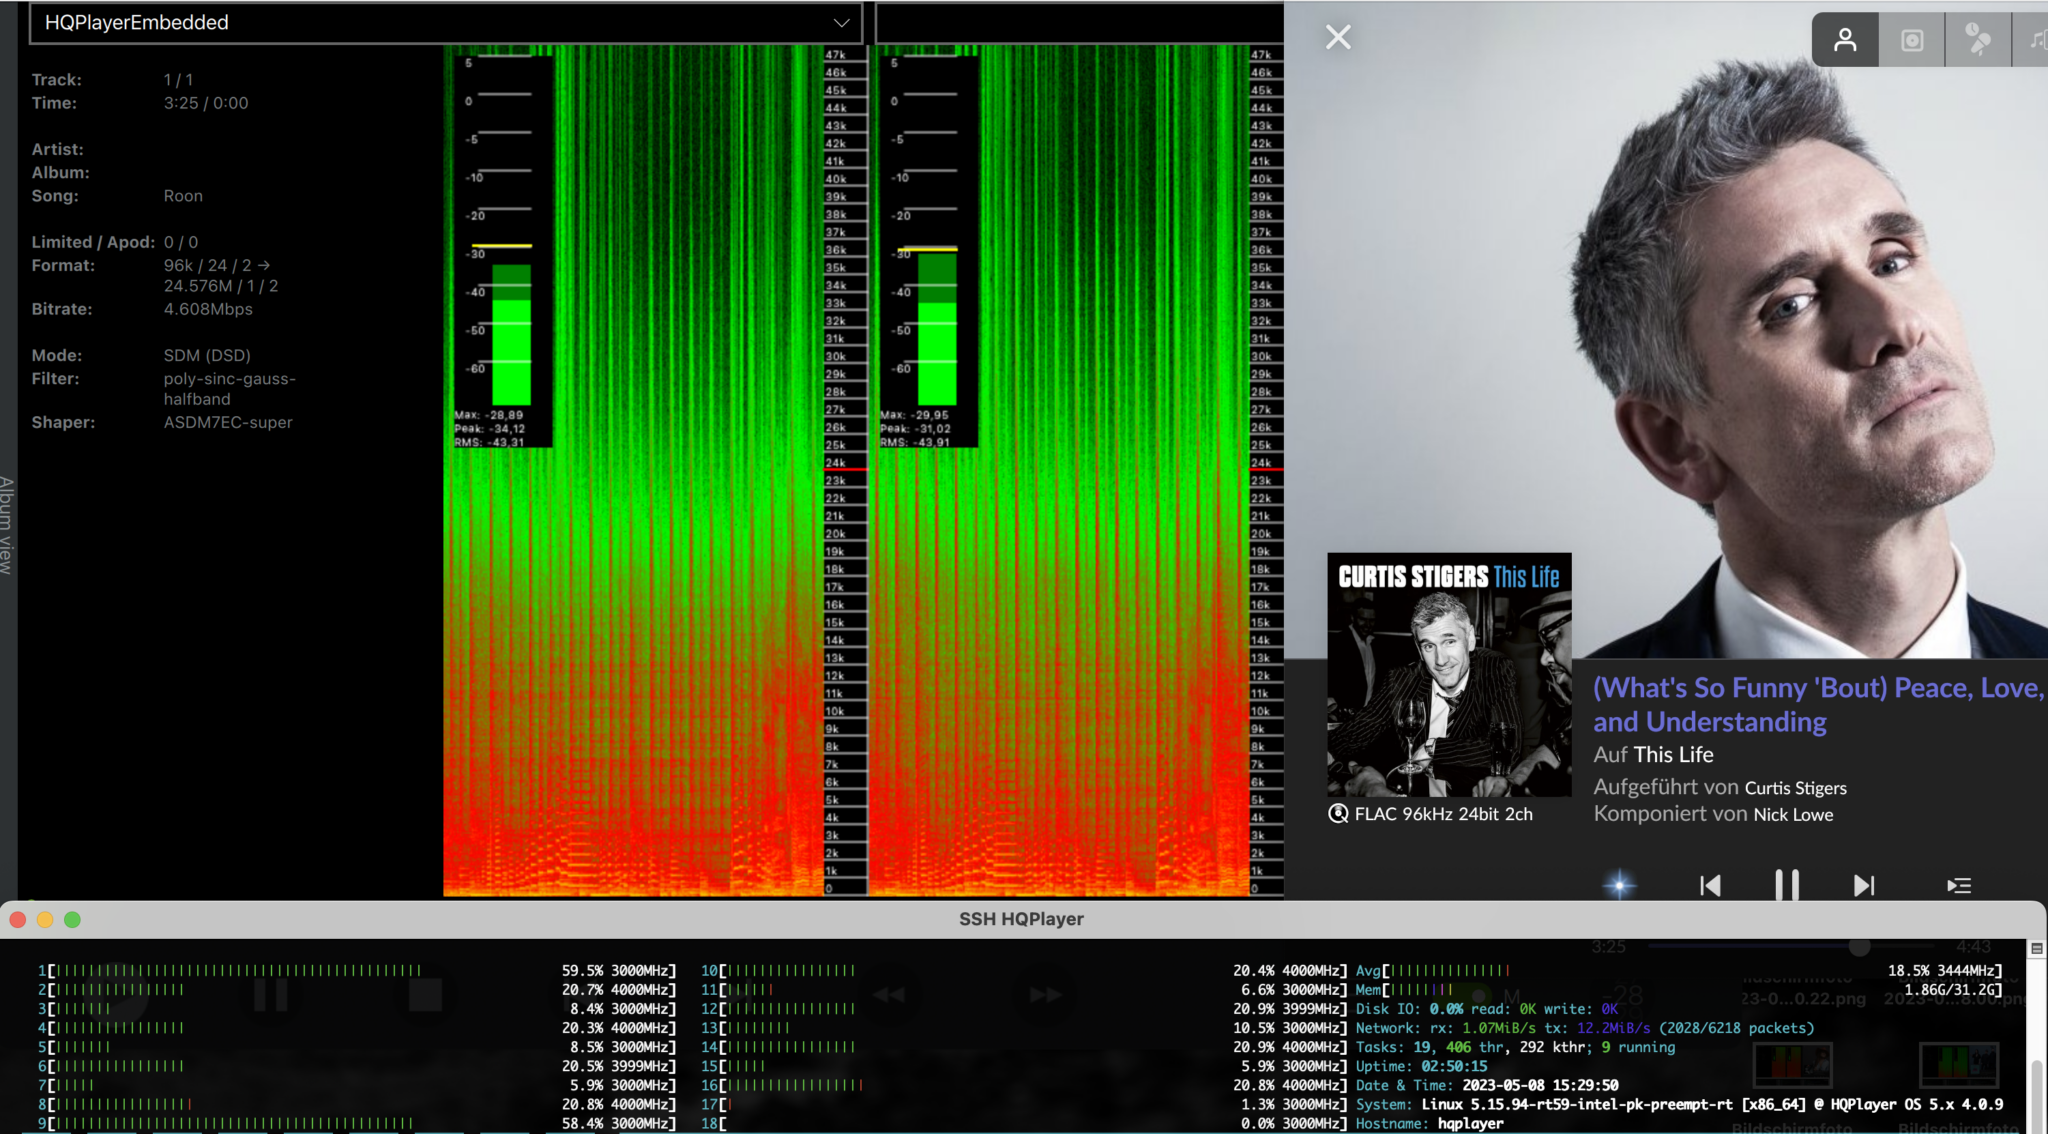Pause the currently playing track
The width and height of the screenshot is (2048, 1134).
point(1785,885)
